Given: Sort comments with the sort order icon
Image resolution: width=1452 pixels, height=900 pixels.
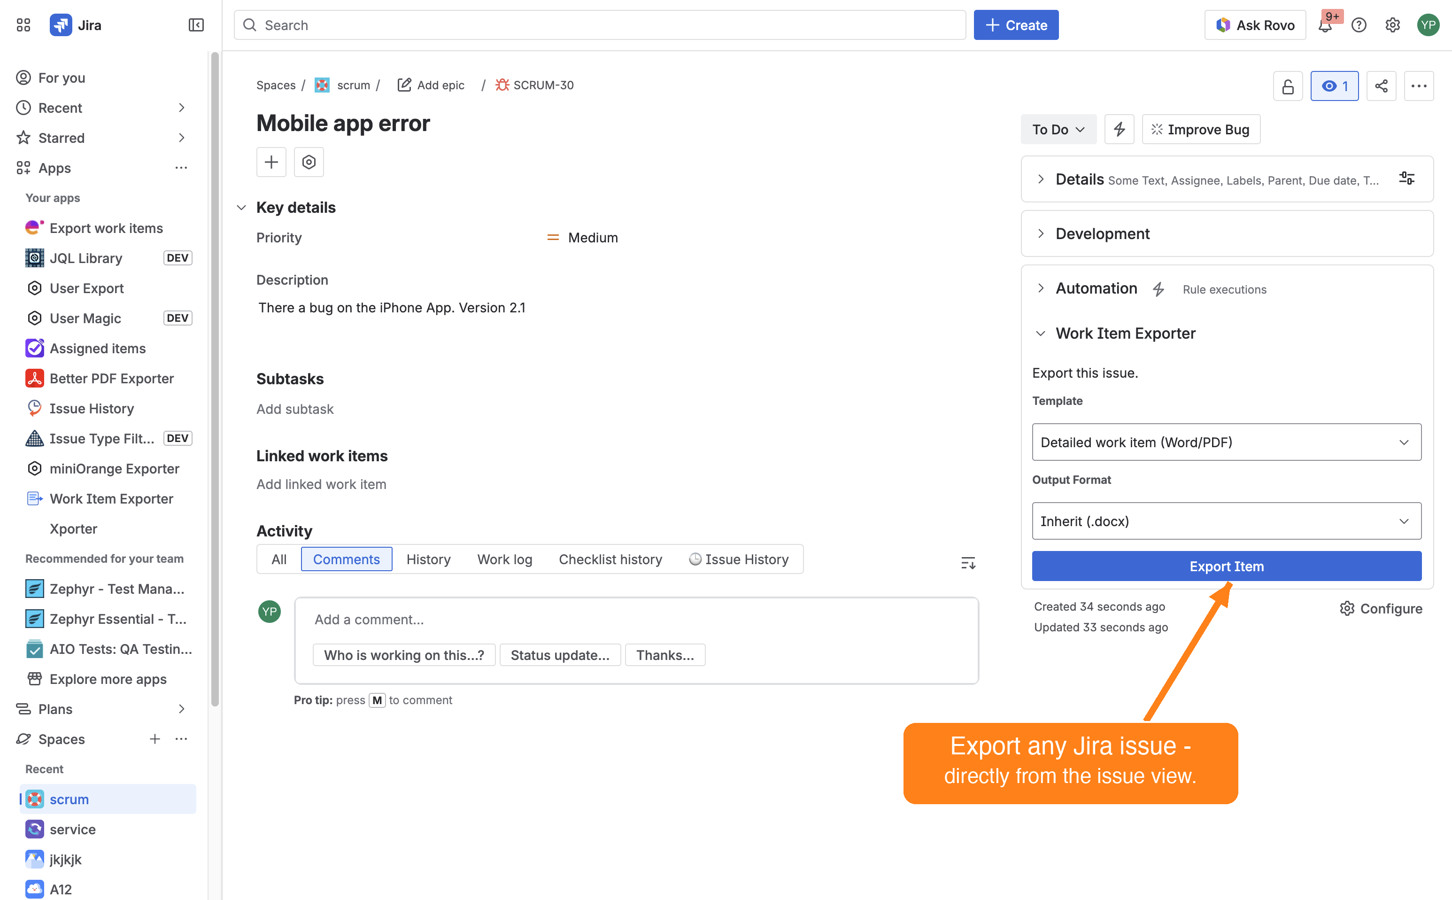Looking at the screenshot, I should (967, 562).
